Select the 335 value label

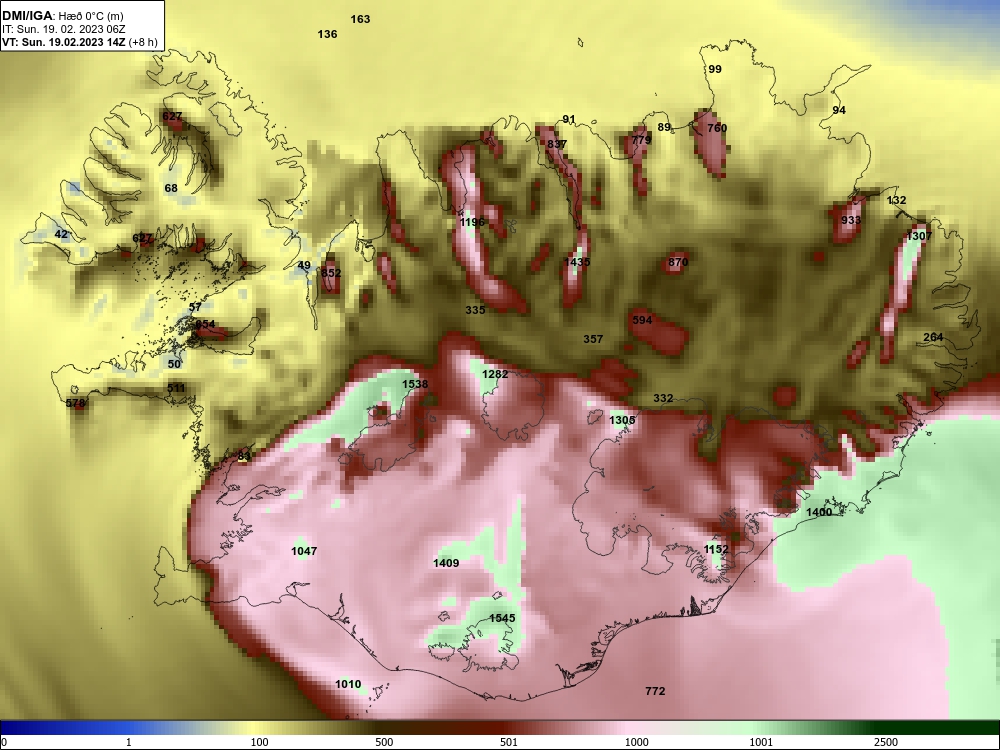475,310
